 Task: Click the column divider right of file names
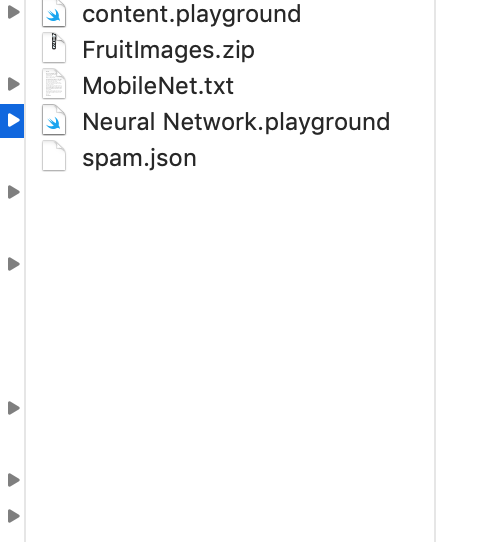[435, 271]
